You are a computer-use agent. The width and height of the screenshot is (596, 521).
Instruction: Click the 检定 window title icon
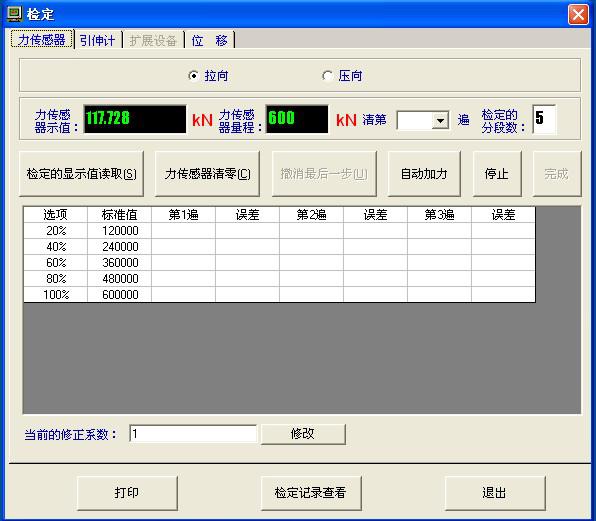(x=14, y=14)
